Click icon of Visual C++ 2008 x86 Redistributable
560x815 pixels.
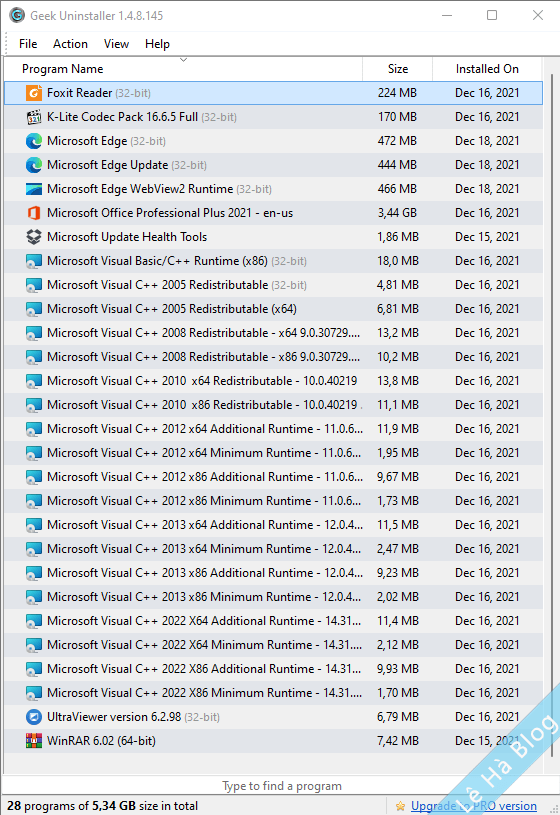click(34, 357)
